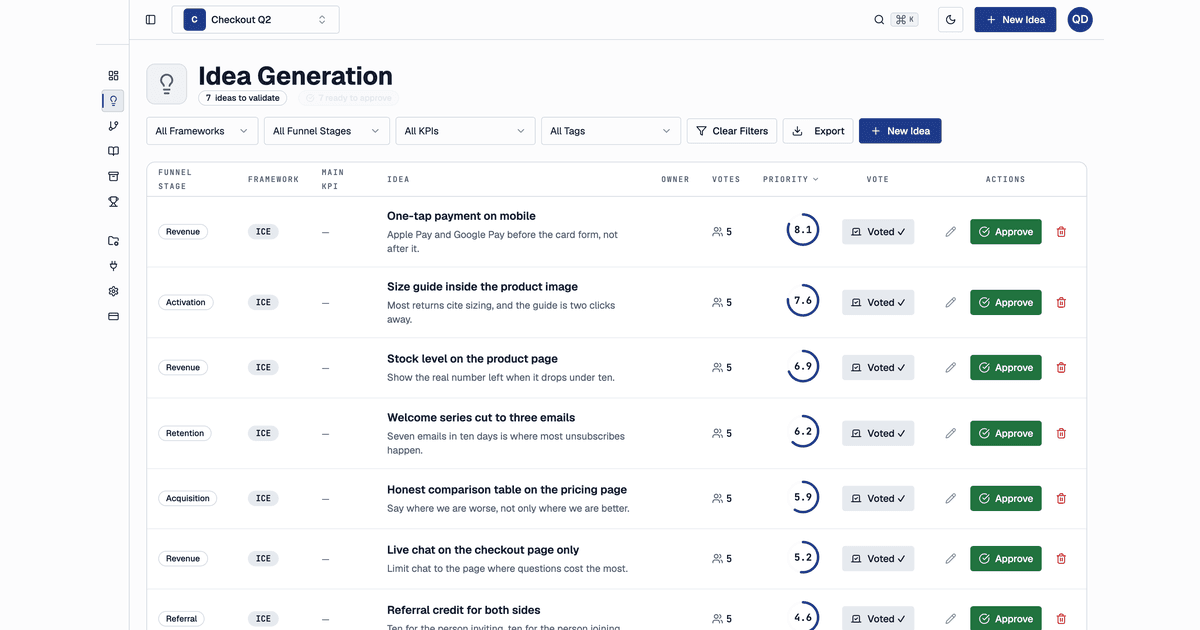This screenshot has height=630, width=1200.
Task: Toggle the Voted button for "Stock level on the product page"
Action: click(878, 367)
